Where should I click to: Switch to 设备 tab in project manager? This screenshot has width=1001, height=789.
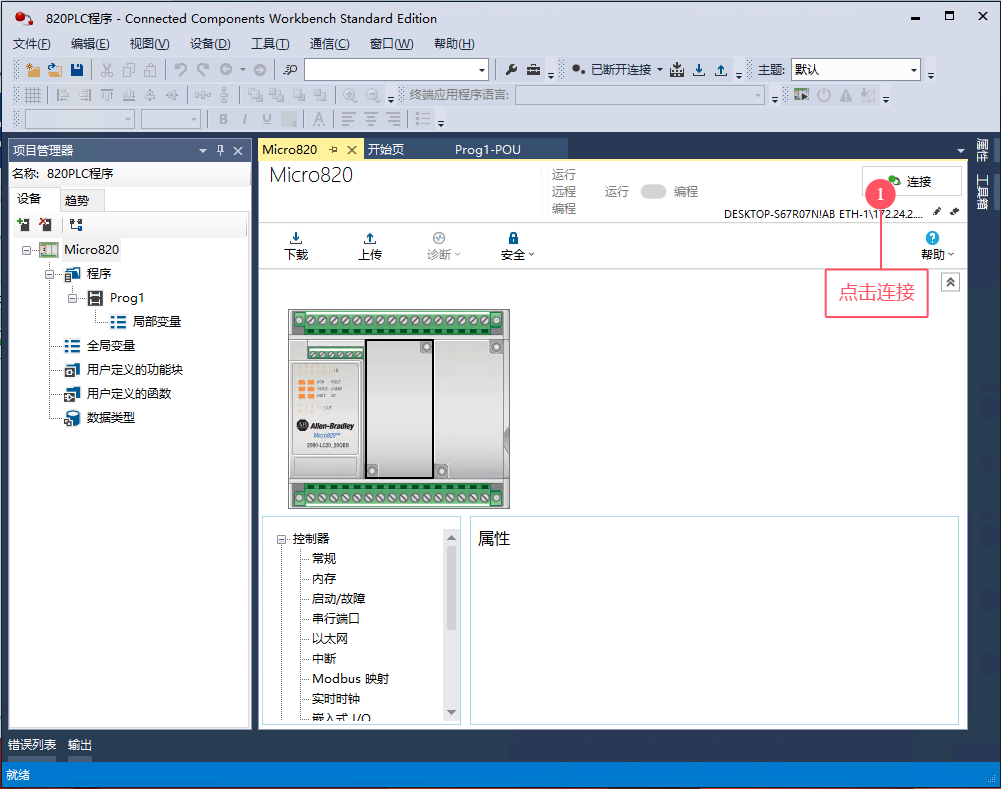point(29,199)
